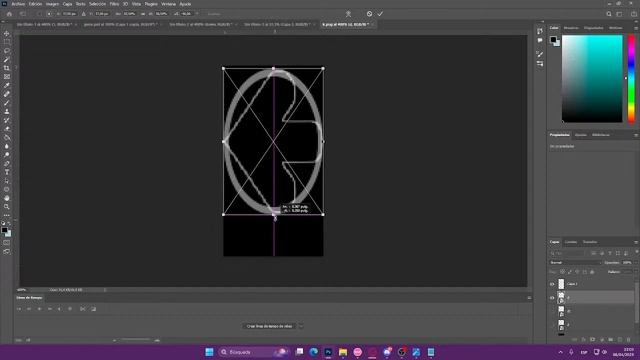
Task: Lock all for the layer
Action: (x=592, y=272)
